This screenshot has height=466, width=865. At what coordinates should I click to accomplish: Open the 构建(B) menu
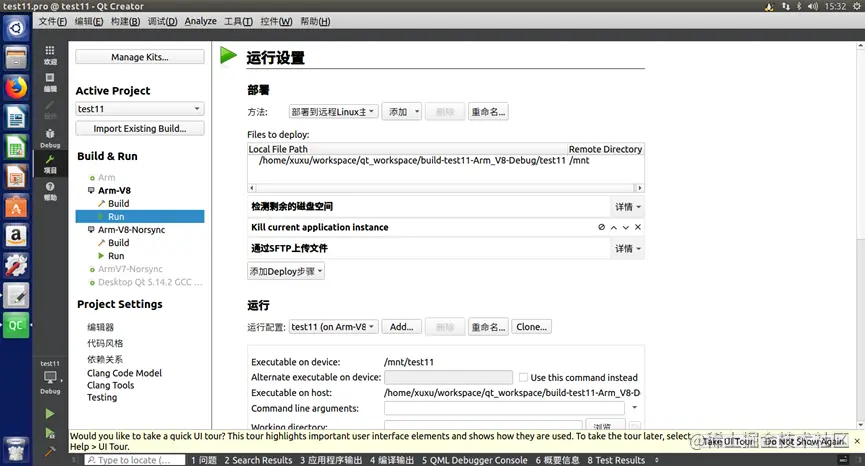pos(125,22)
